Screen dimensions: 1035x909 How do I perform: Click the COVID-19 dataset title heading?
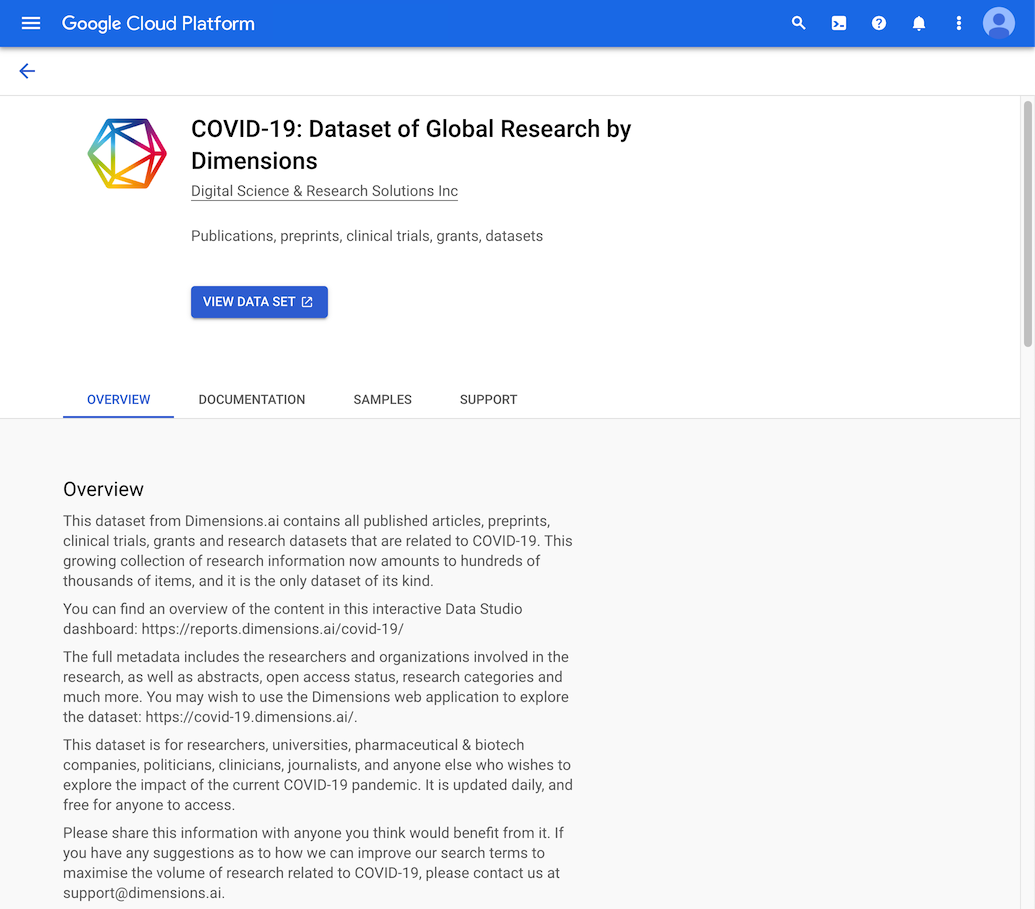pos(411,145)
